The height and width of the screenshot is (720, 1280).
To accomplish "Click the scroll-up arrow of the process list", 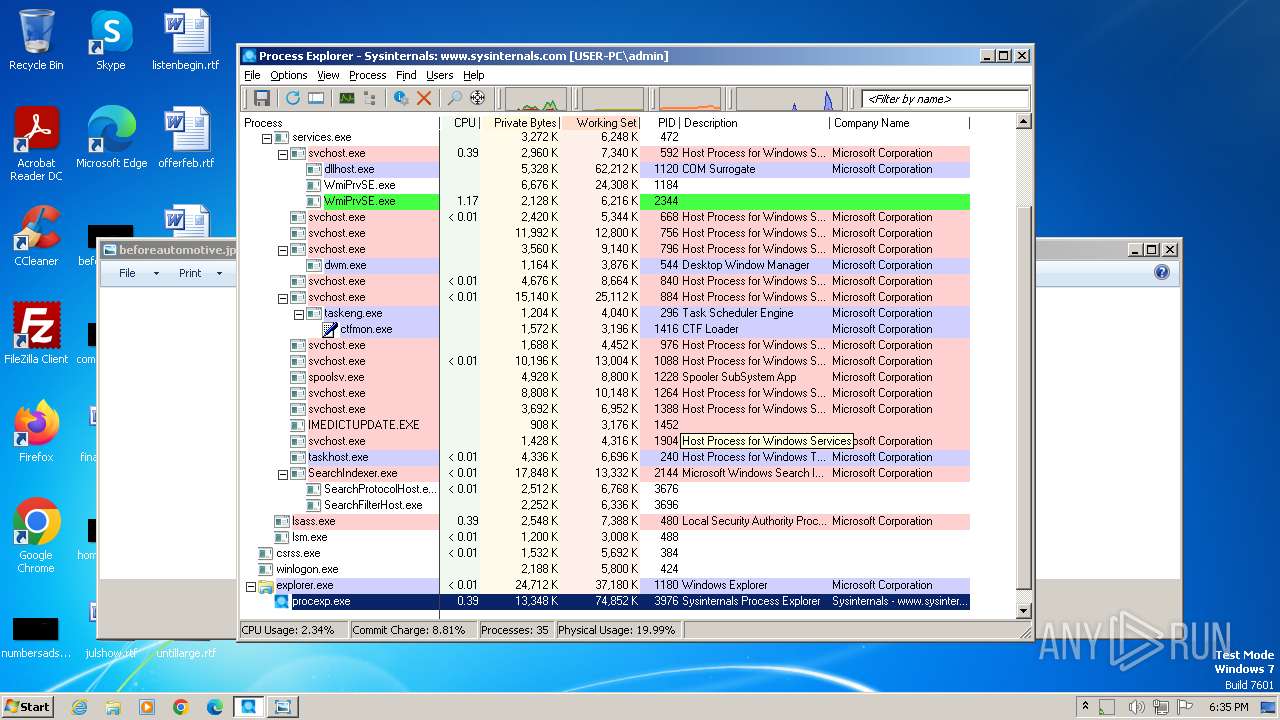I will pyautogui.click(x=1023, y=122).
